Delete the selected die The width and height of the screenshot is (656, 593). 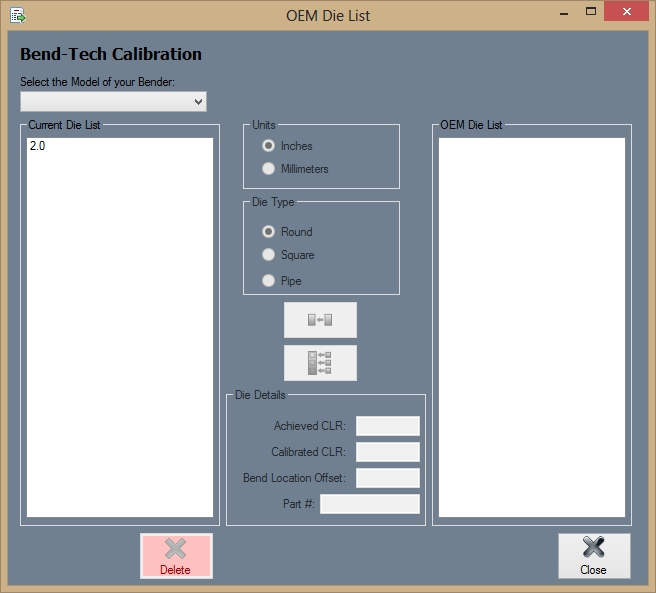pos(176,556)
